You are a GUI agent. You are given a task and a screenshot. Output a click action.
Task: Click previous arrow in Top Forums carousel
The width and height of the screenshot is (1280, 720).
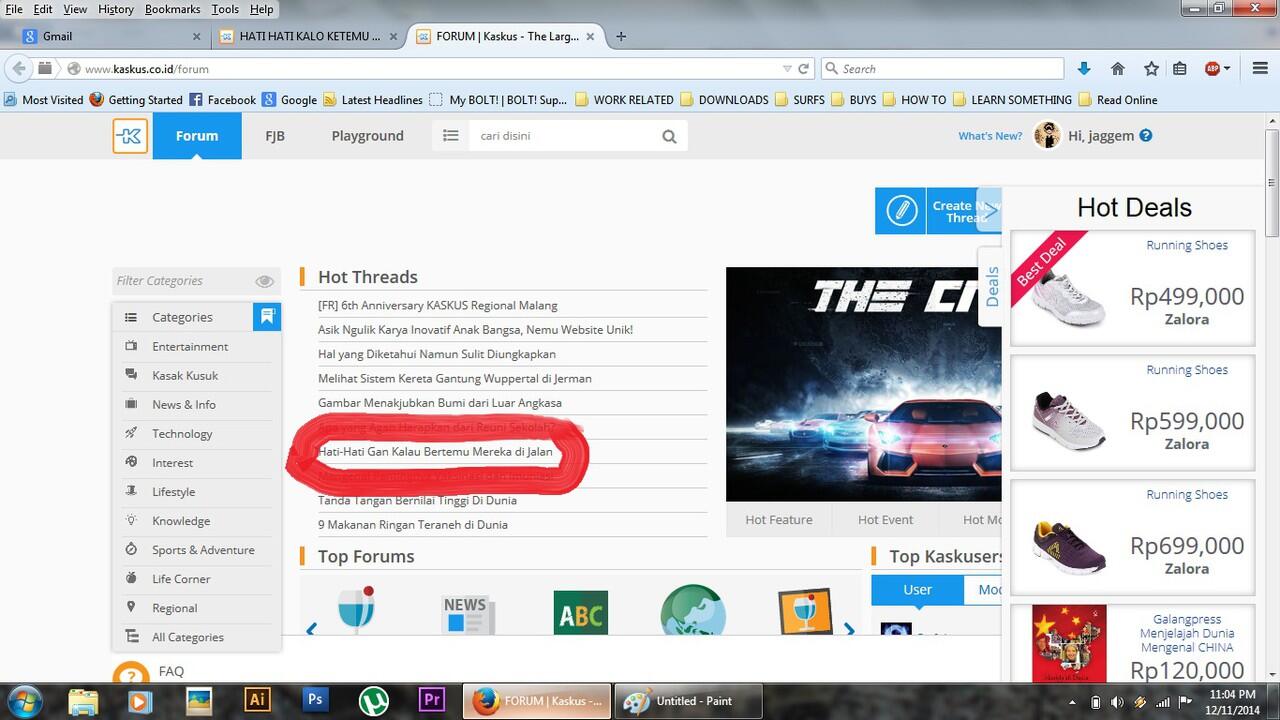coord(311,629)
